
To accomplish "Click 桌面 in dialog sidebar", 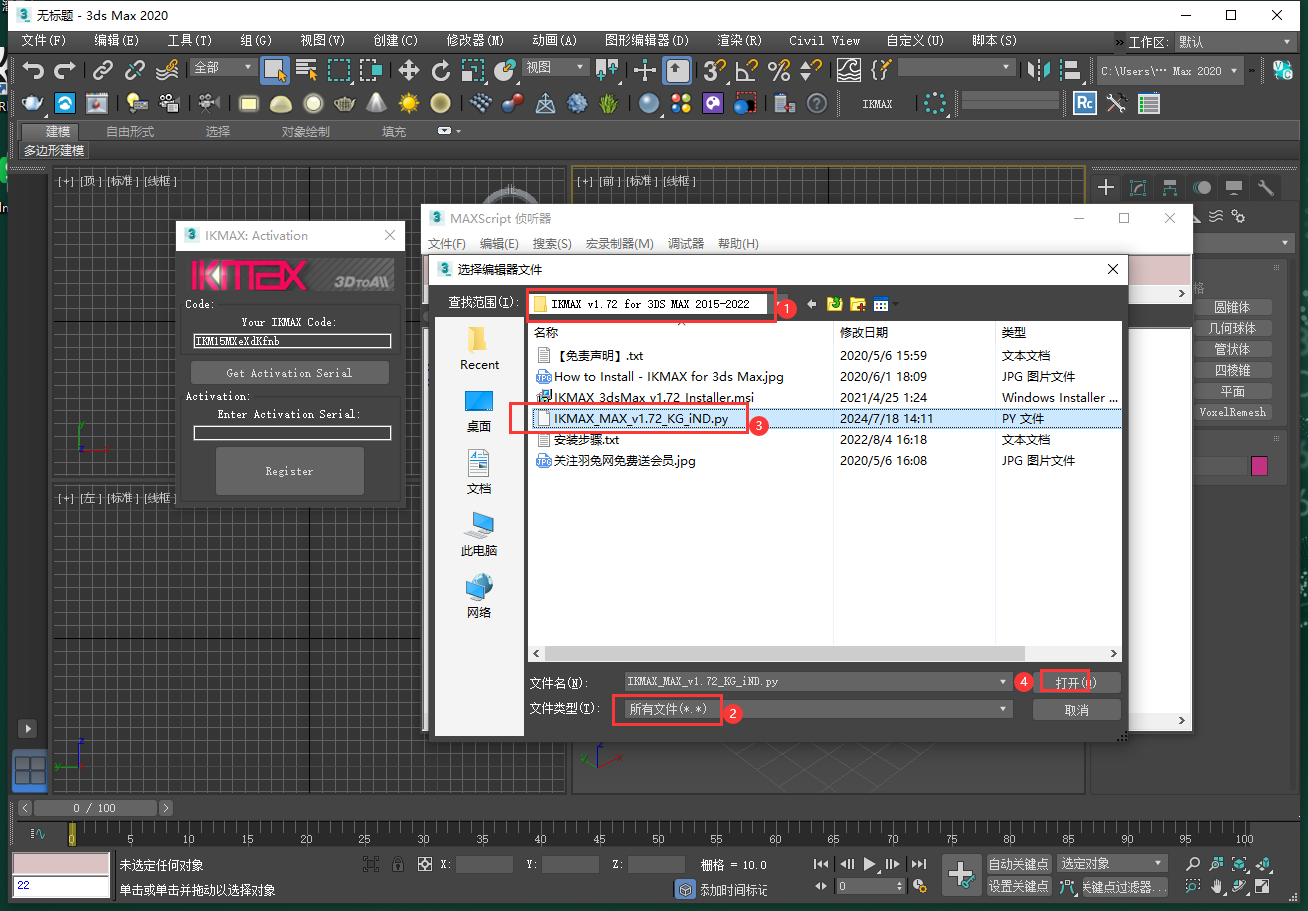I will (x=479, y=410).
